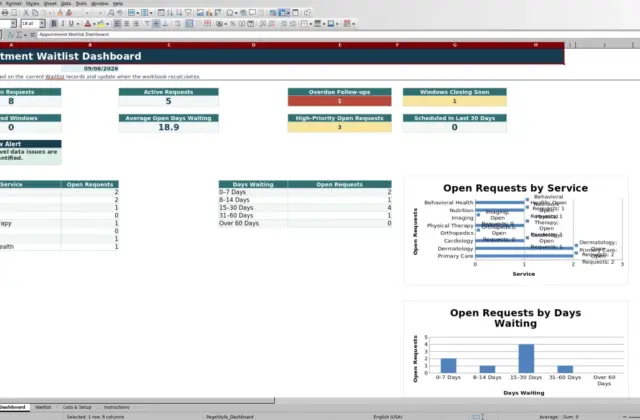The width and height of the screenshot is (640, 420).
Task: Expand the Borders dropdown arrow
Action: (x=310, y=24)
